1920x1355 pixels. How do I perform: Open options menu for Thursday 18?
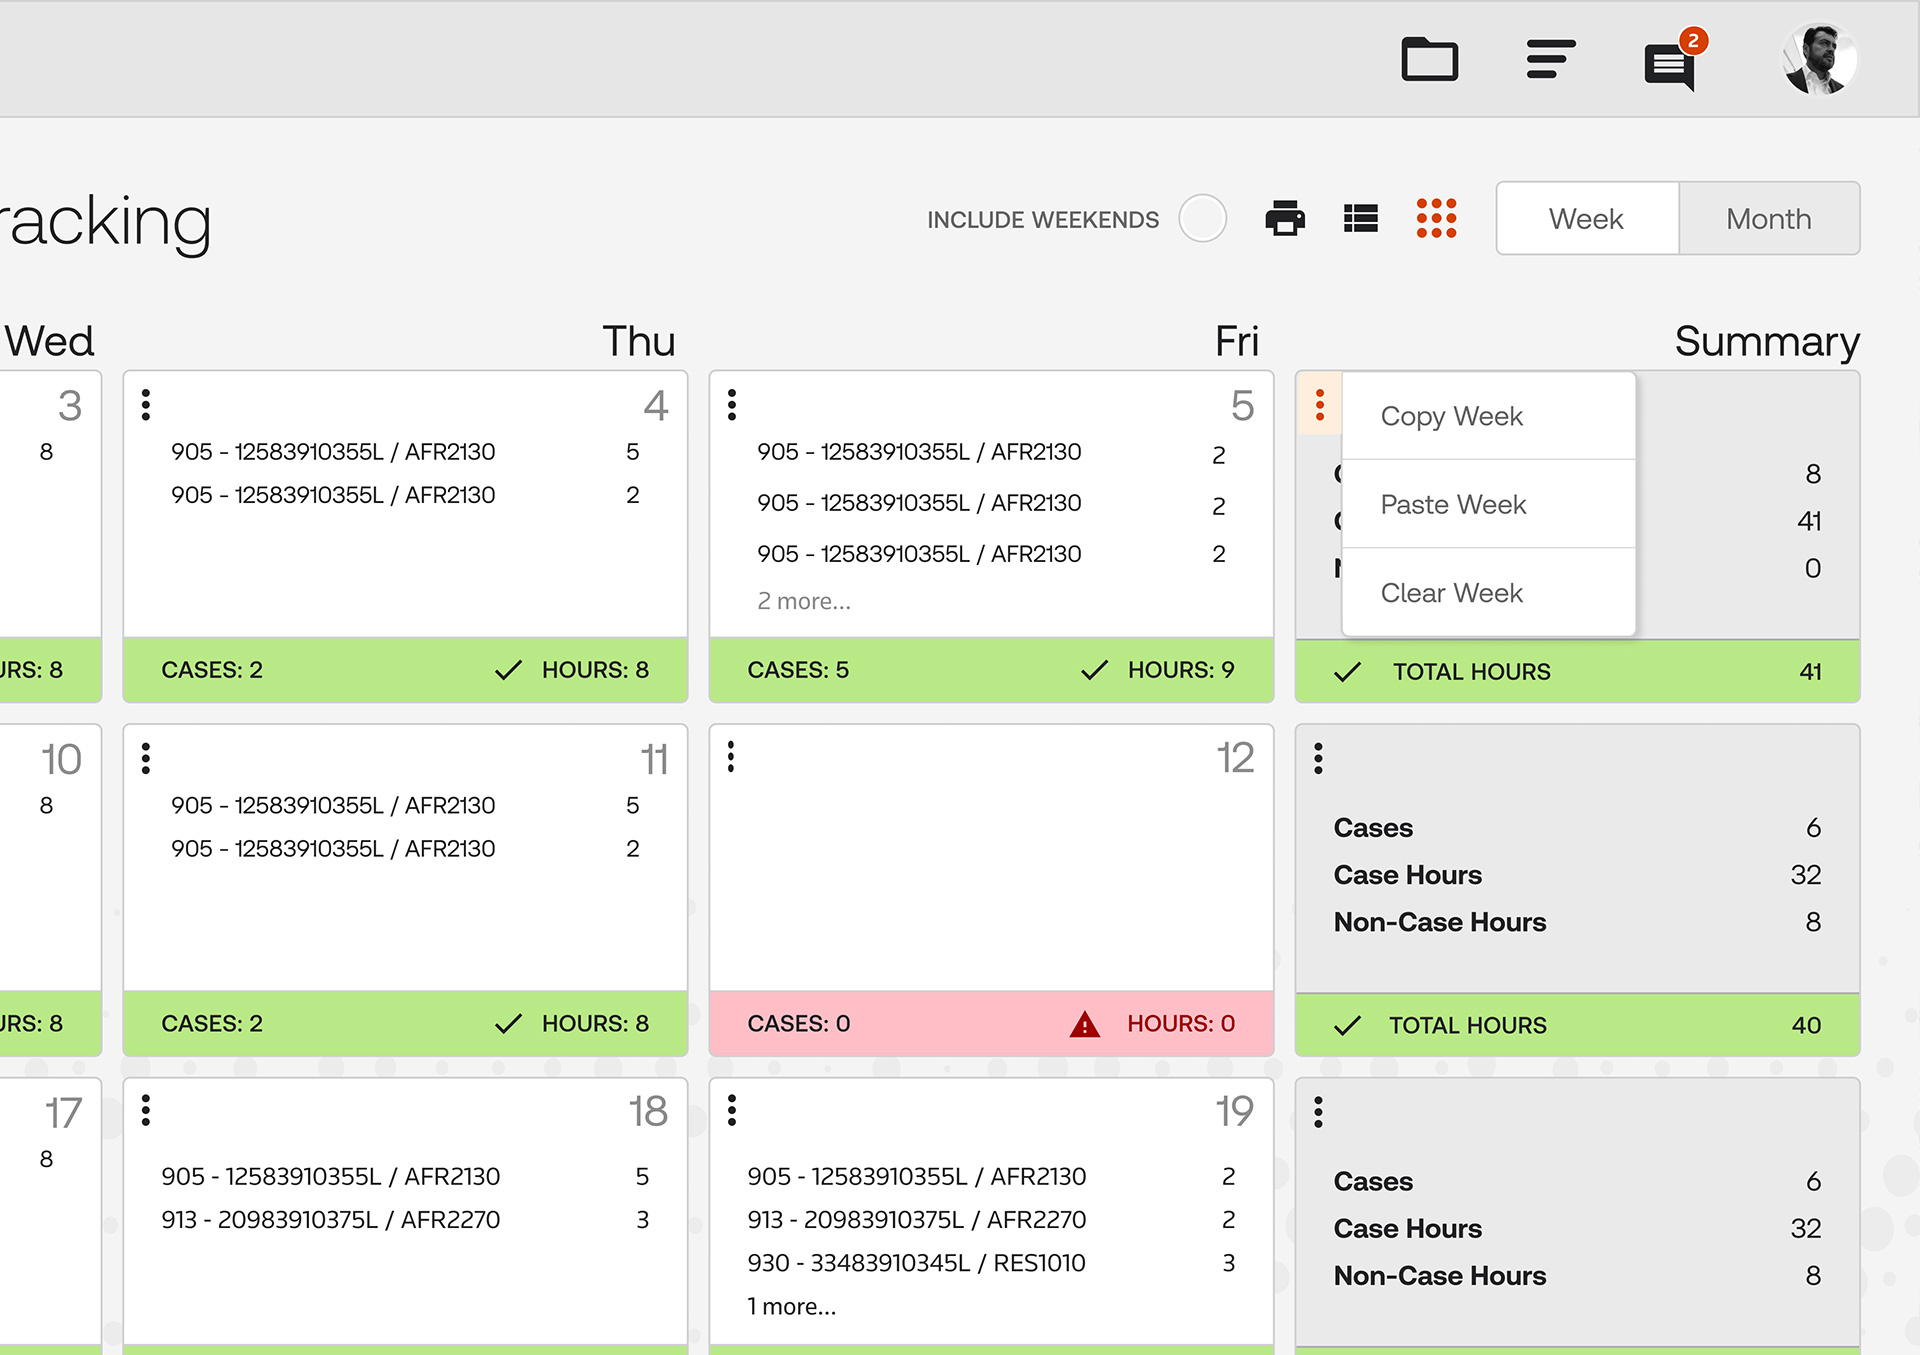click(146, 1110)
